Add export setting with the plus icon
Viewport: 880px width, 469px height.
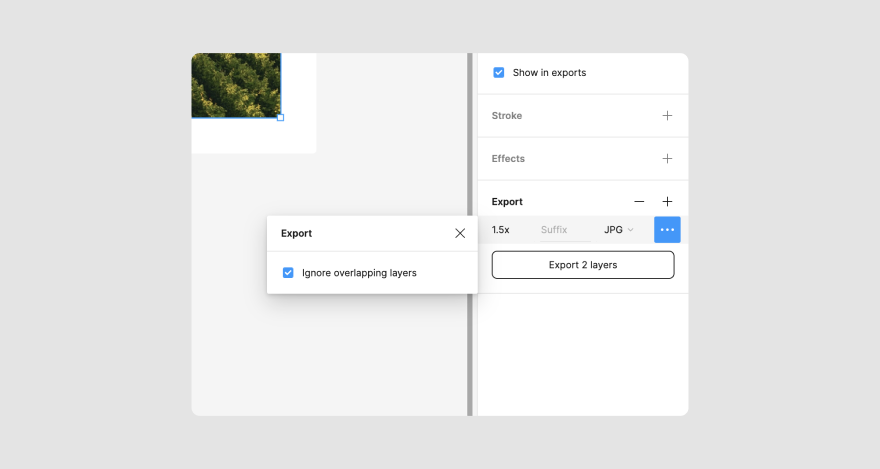click(667, 201)
